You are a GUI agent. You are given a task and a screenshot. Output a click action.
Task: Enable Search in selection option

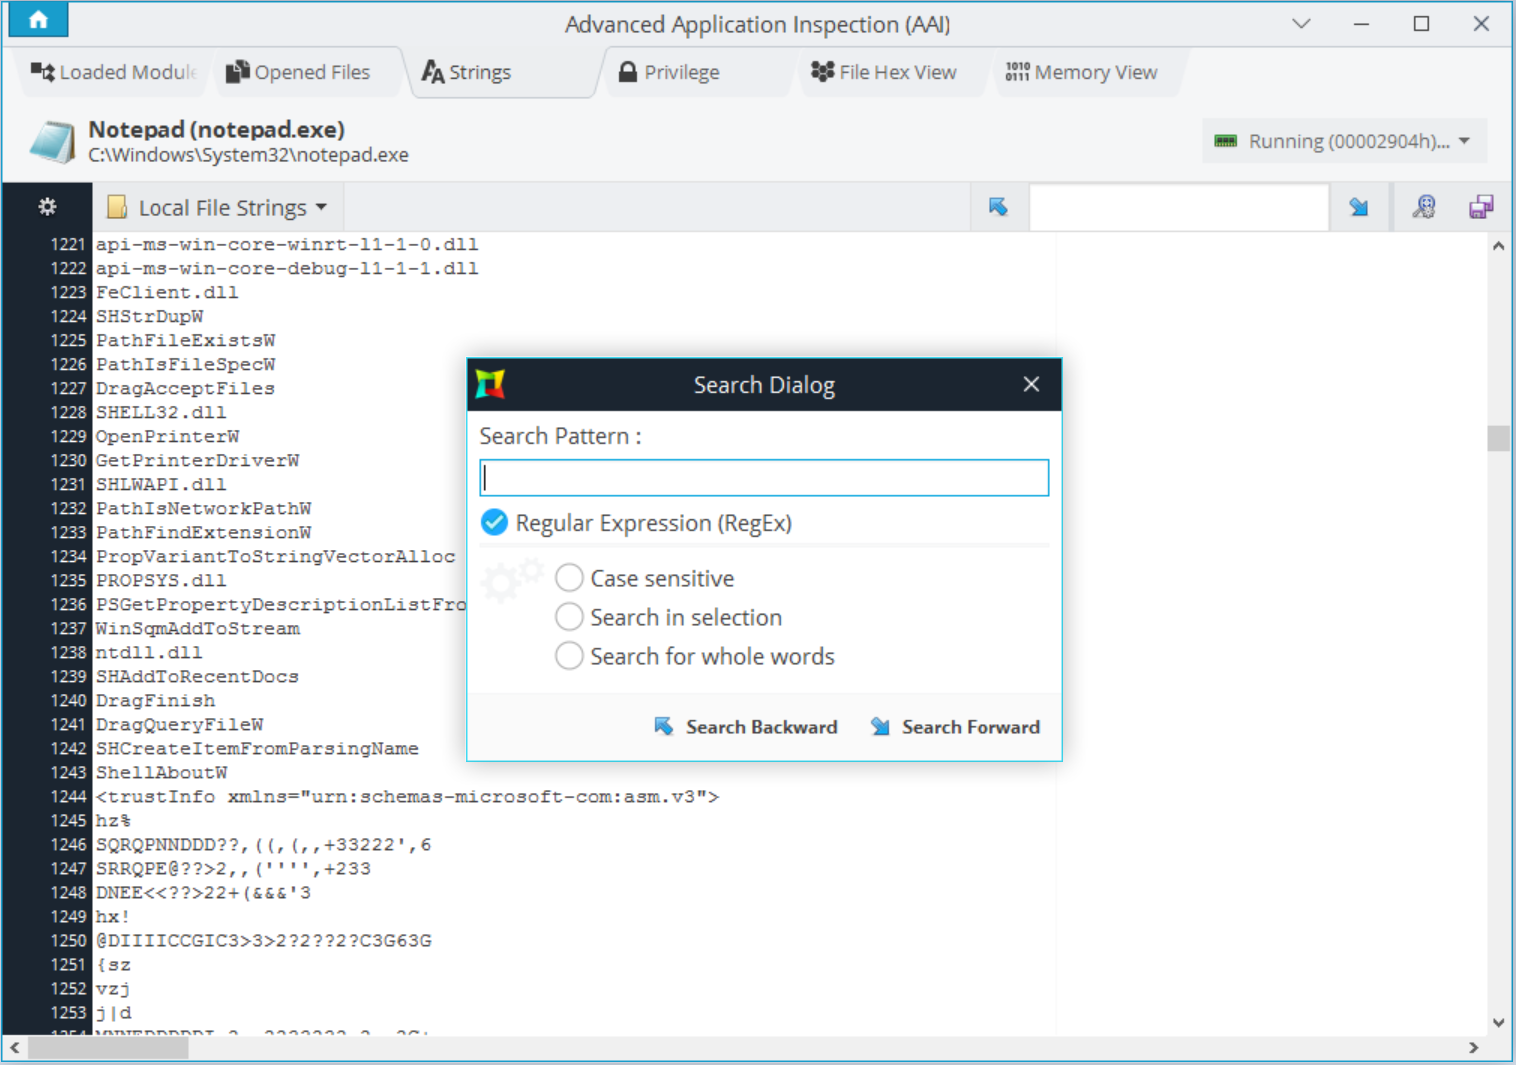(569, 617)
